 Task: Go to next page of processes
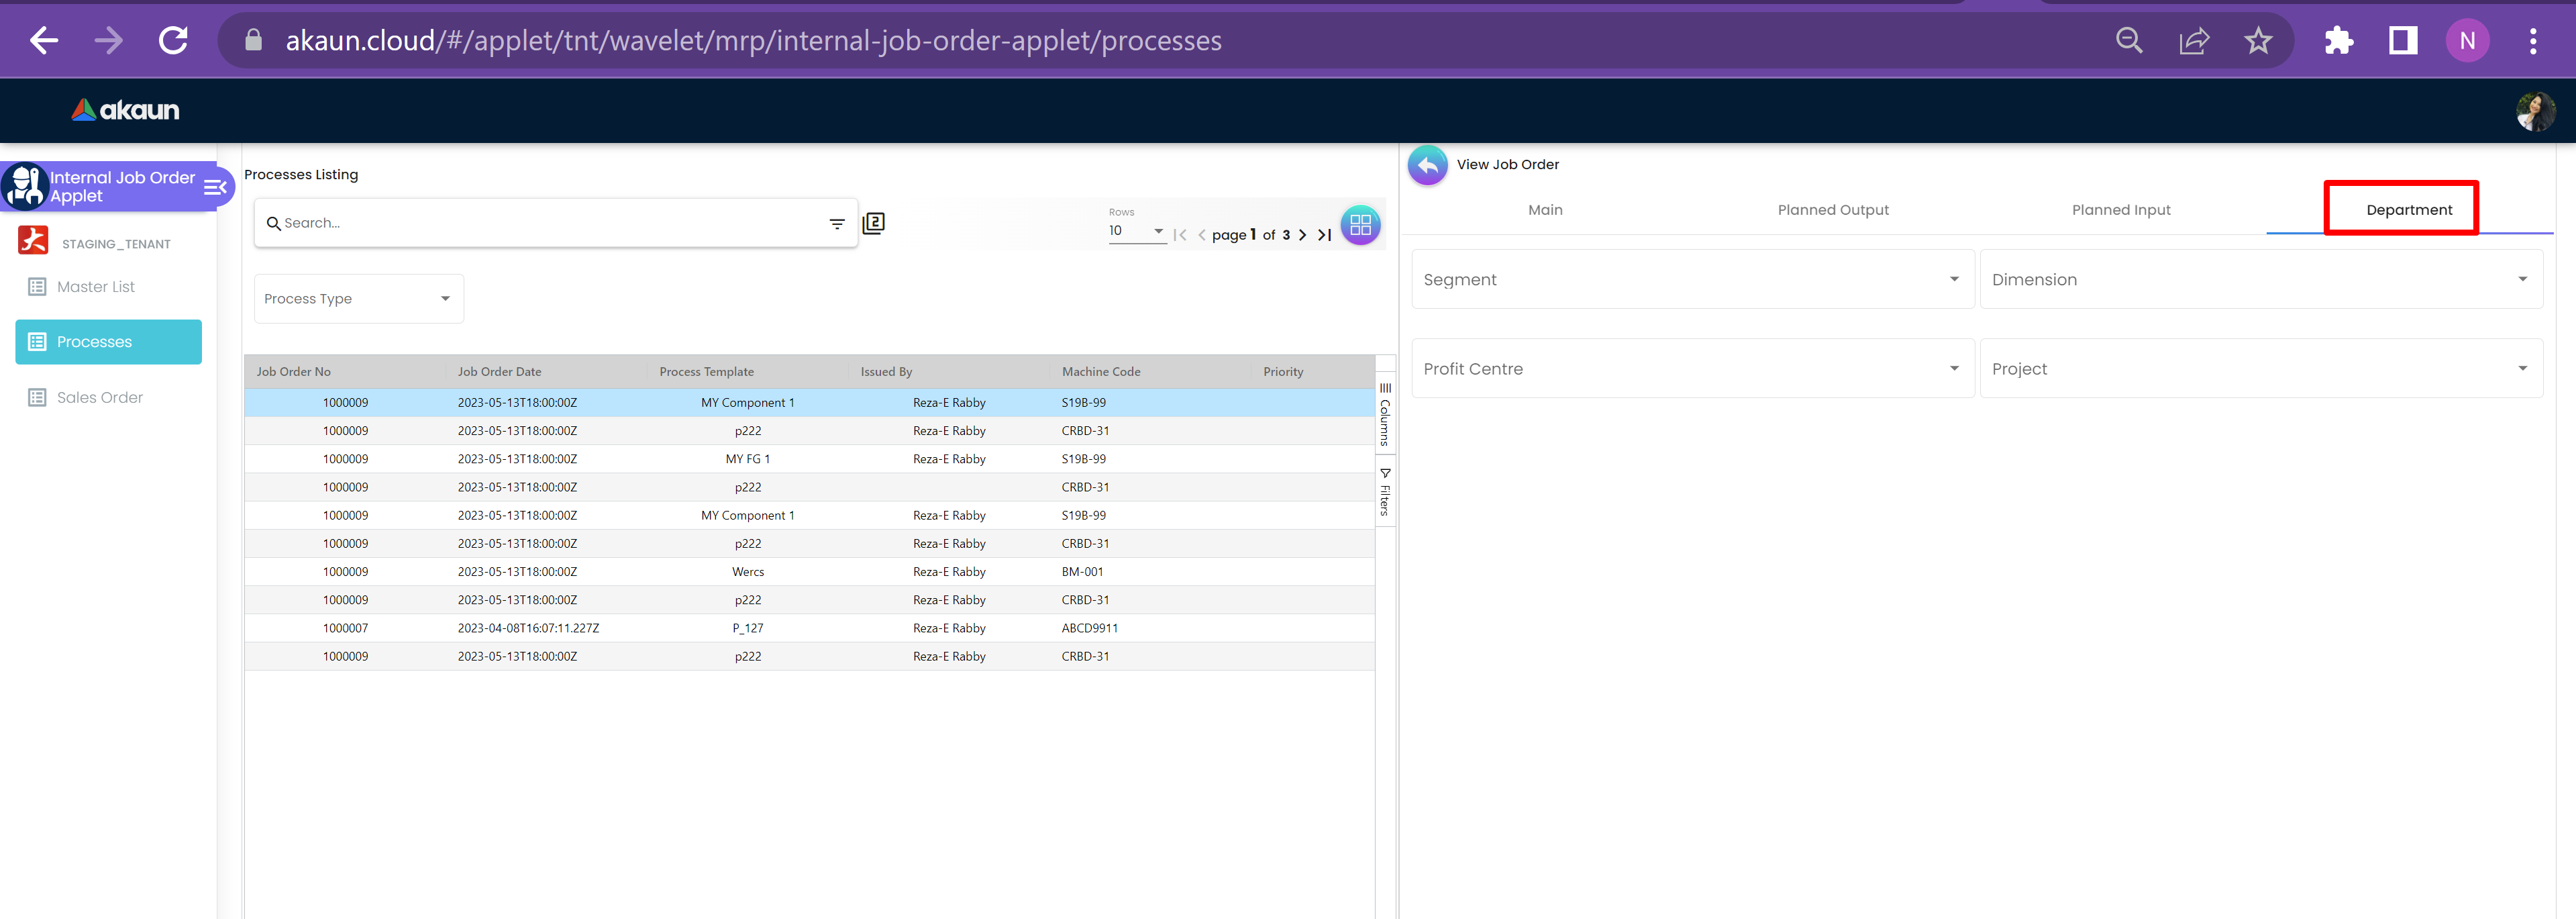[x=1302, y=235]
